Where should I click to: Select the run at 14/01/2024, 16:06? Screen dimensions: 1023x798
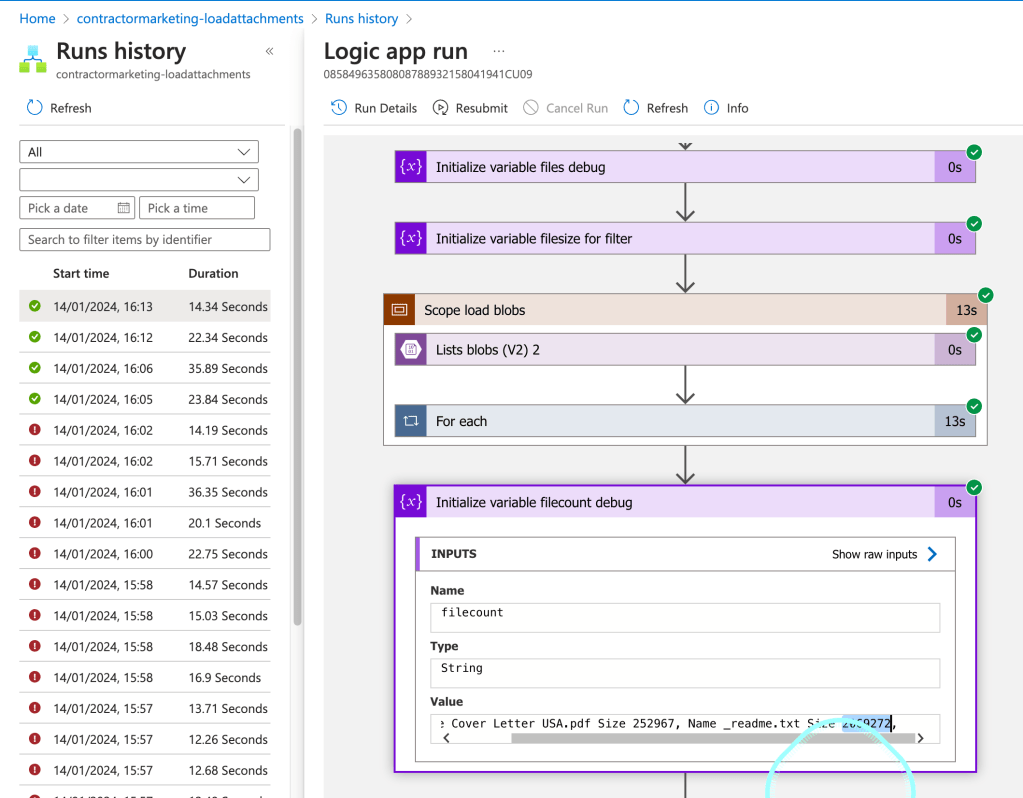(145, 368)
